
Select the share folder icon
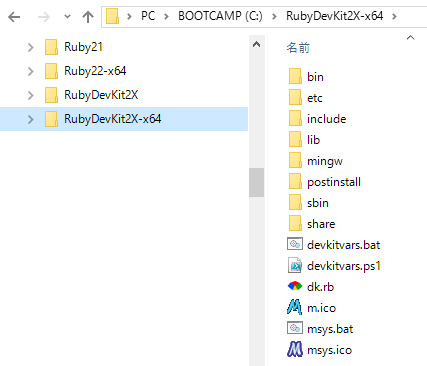click(x=295, y=224)
